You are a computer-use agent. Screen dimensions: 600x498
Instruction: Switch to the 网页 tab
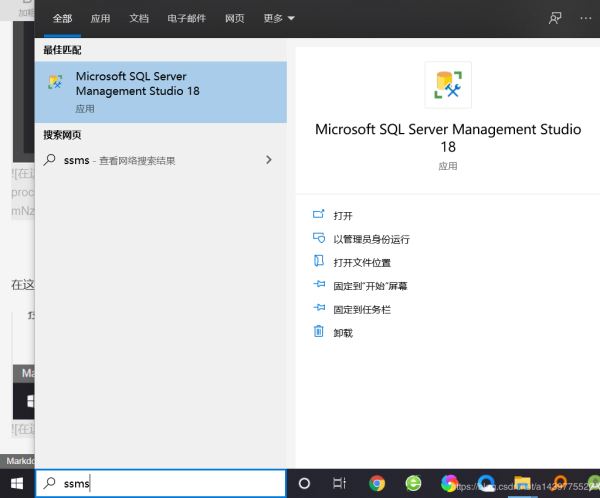pyautogui.click(x=234, y=18)
